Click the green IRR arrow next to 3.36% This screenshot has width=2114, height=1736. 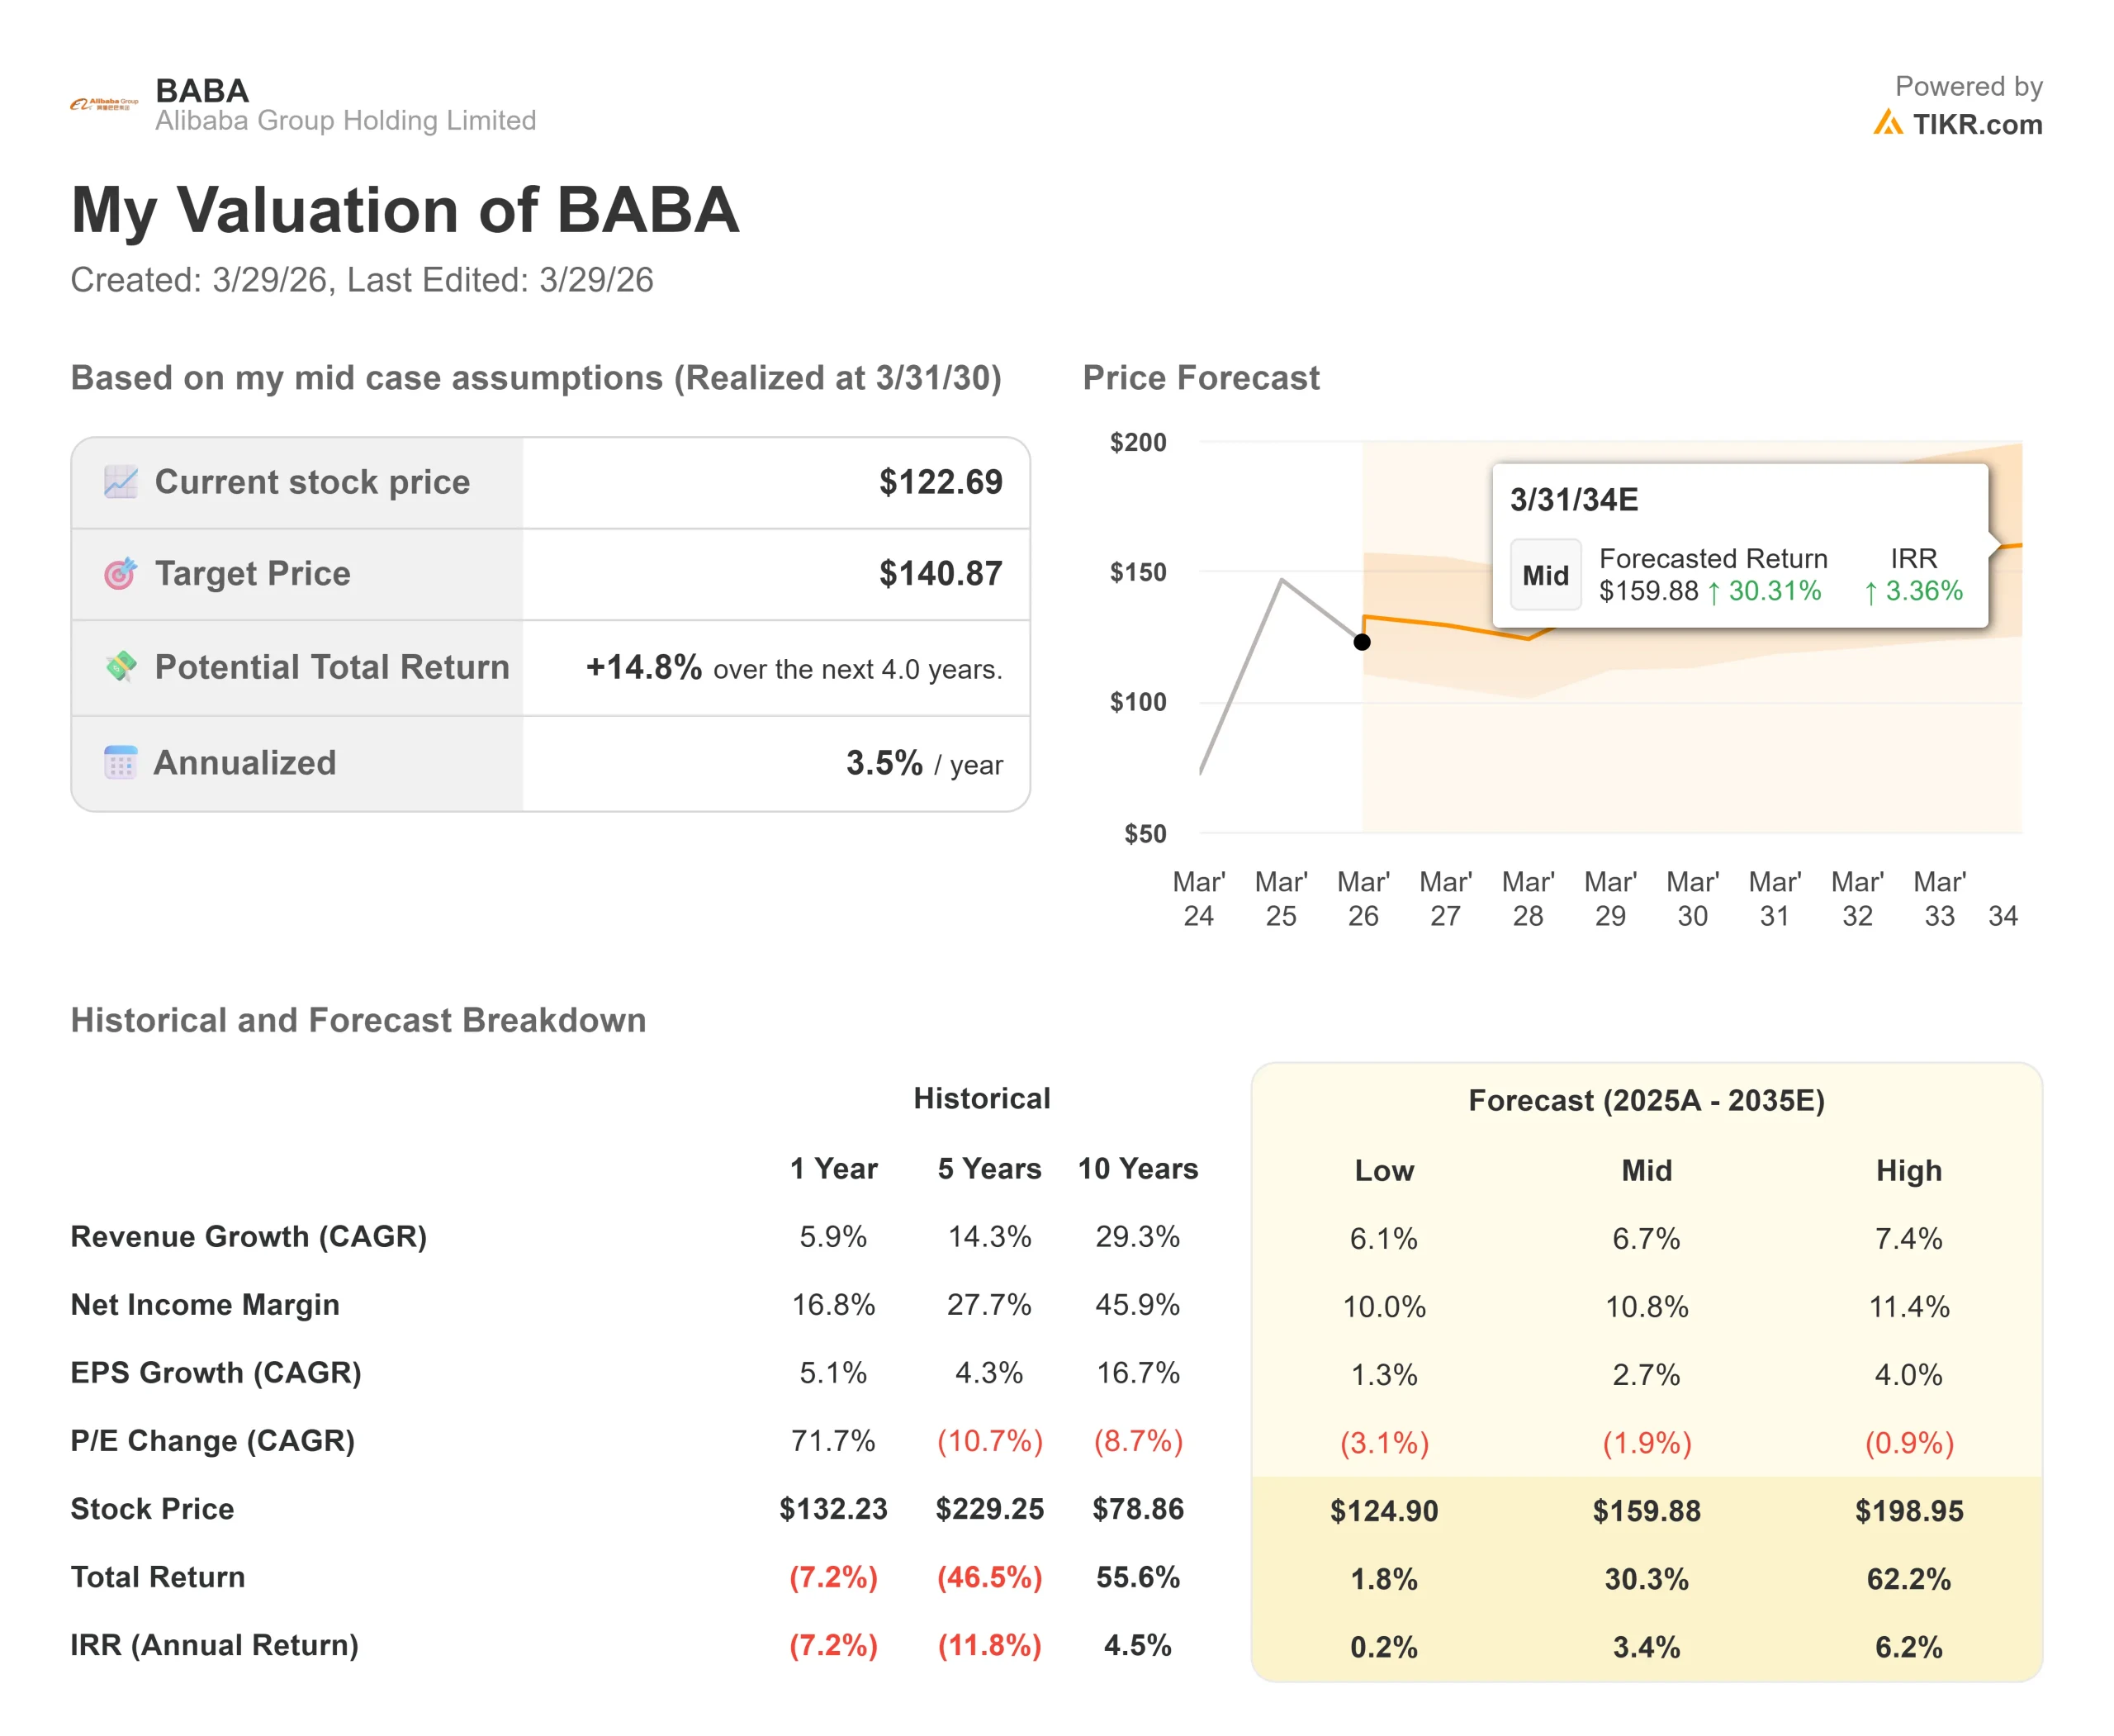1870,593
